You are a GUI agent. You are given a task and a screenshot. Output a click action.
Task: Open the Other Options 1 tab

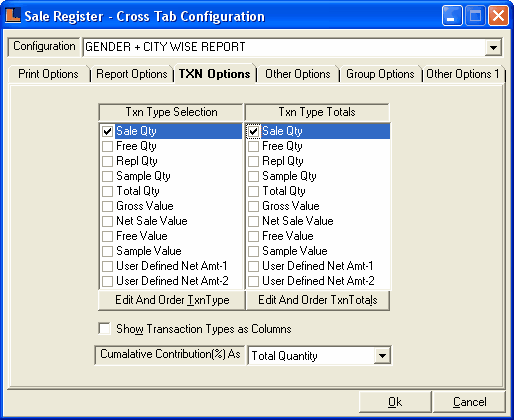coord(463,74)
